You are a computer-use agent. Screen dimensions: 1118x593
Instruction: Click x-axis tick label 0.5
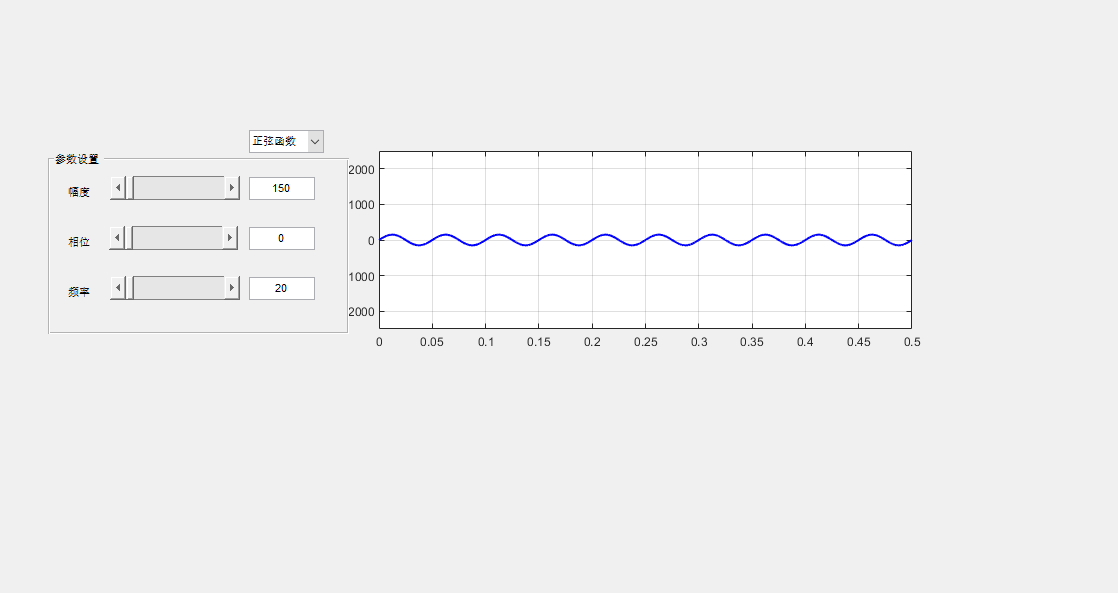(x=912, y=342)
